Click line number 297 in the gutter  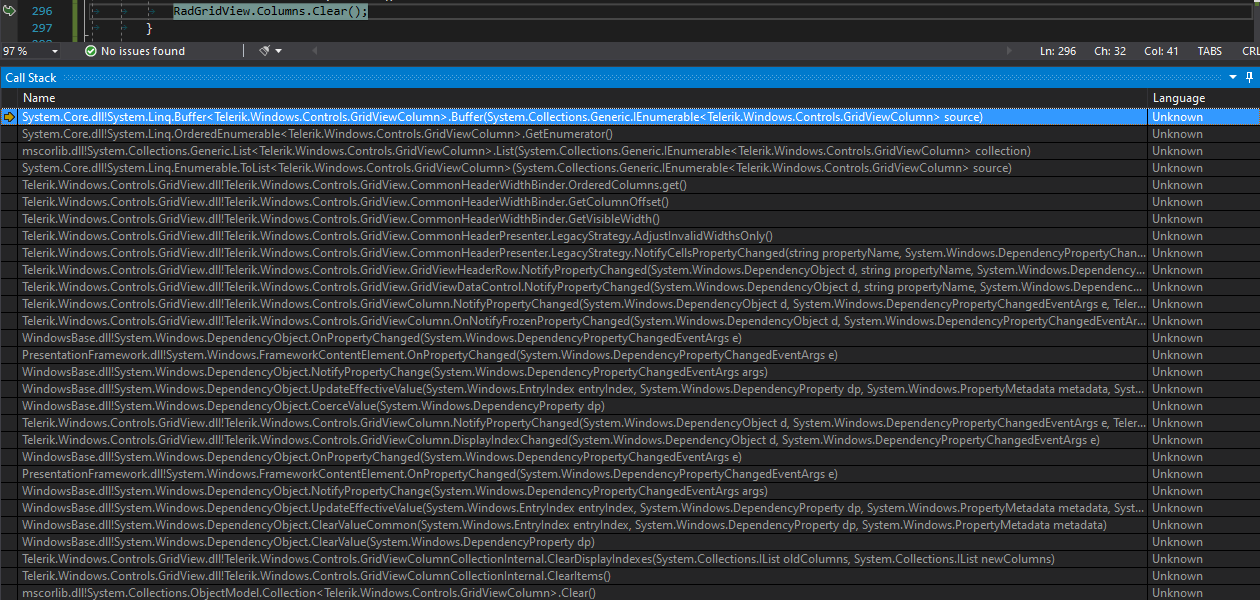pyautogui.click(x=42, y=28)
